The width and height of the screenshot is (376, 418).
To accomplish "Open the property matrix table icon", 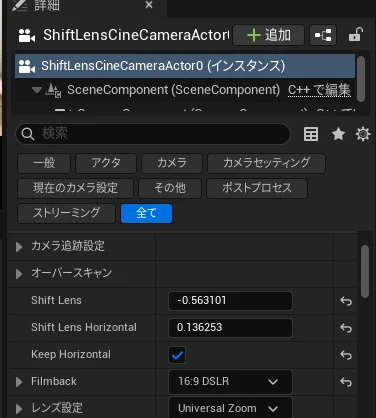I will click(311, 134).
